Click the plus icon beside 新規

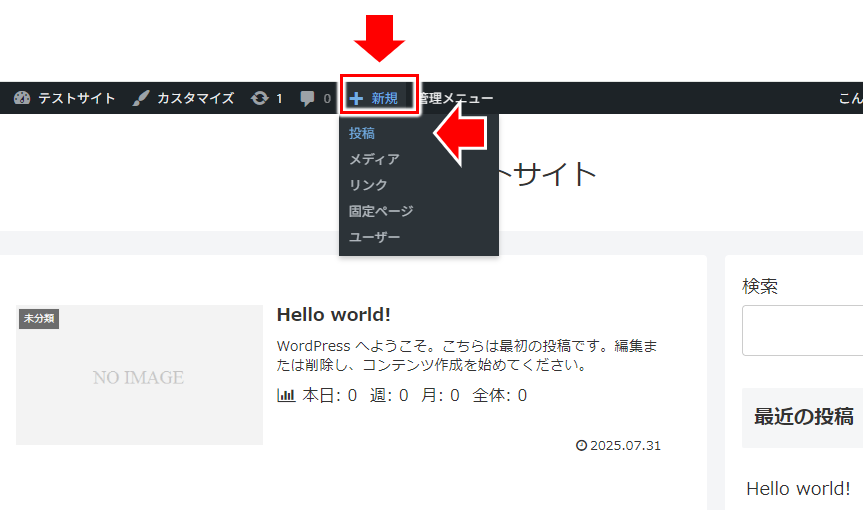click(356, 99)
